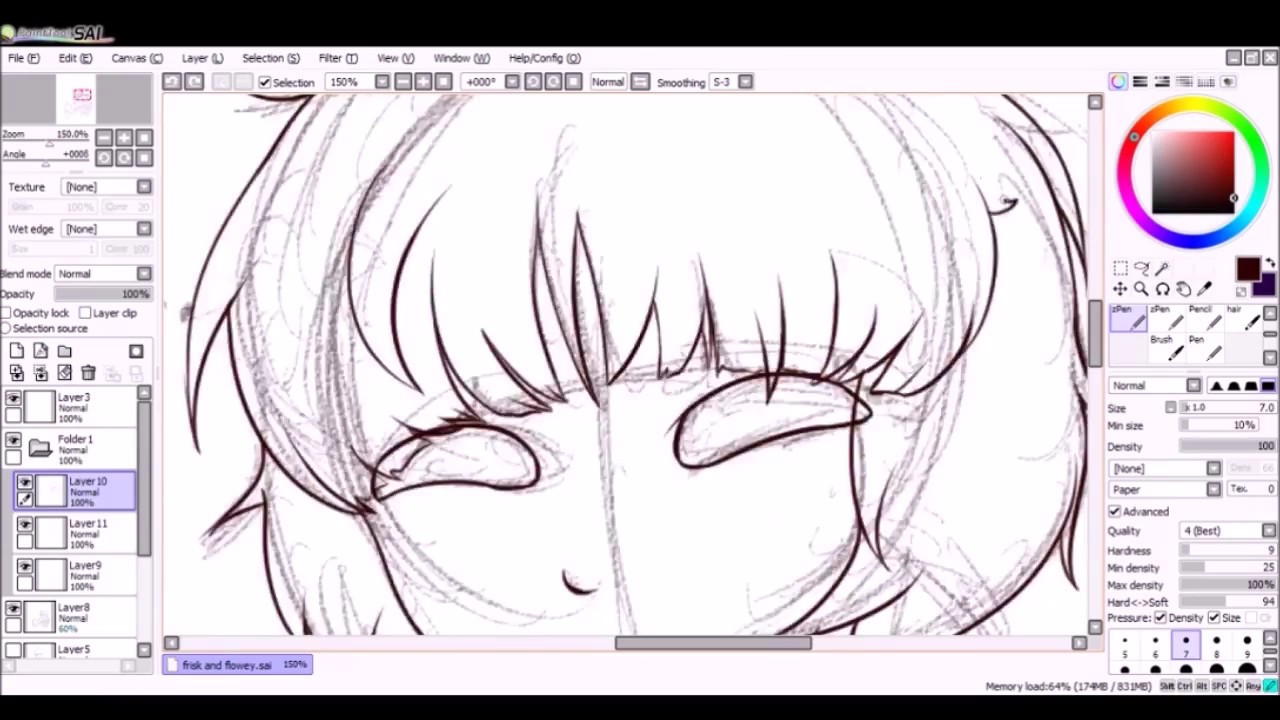Viewport: 1280px width, 720px height.
Task: Create a new linework layer
Action: click(41, 351)
